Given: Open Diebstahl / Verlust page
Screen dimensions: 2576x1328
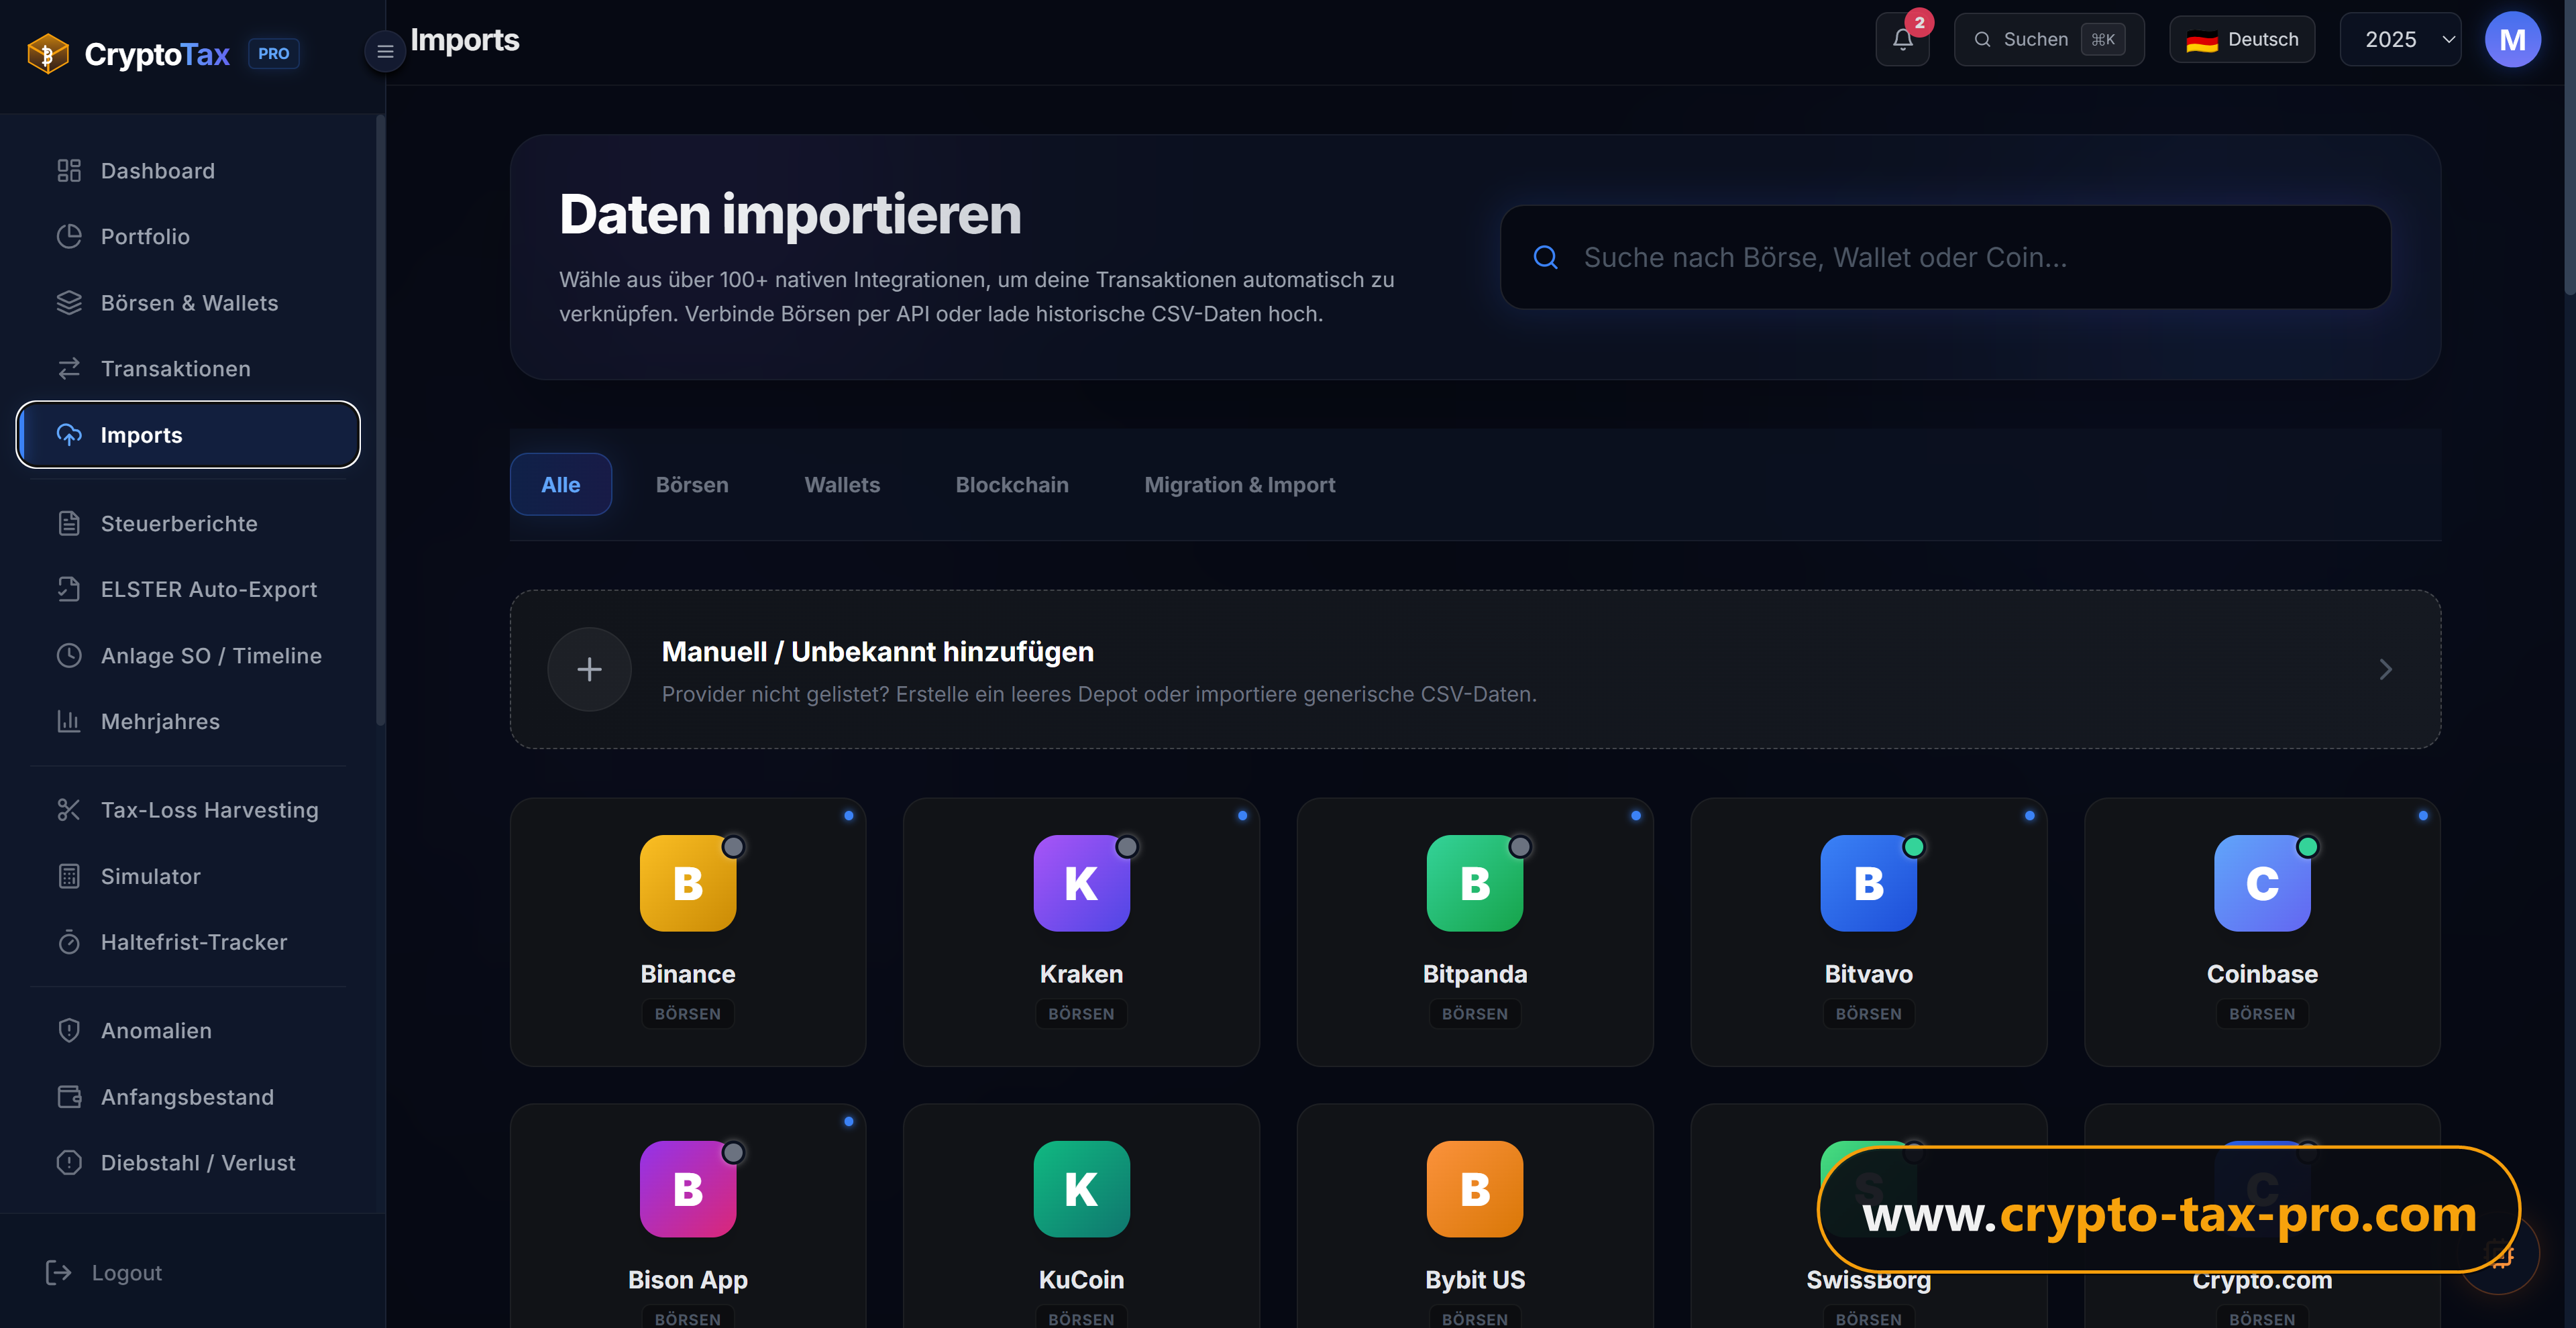Looking at the screenshot, I should [x=188, y=1163].
